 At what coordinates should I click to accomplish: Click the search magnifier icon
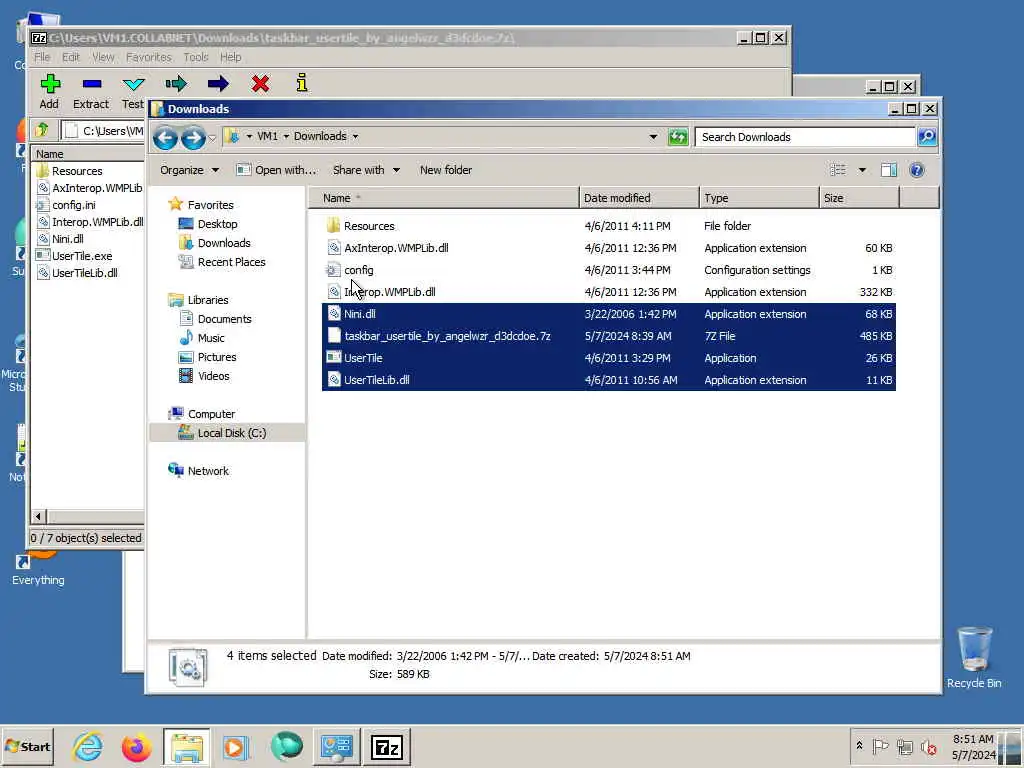[x=927, y=136]
